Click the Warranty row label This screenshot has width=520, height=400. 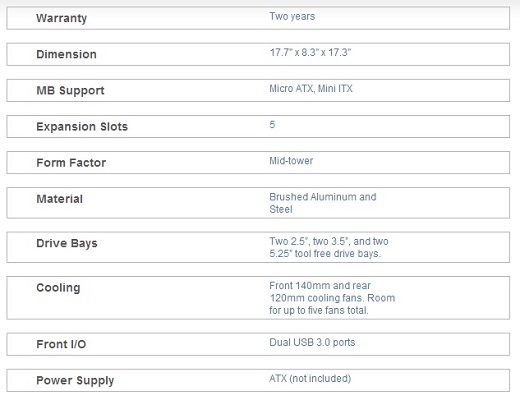(x=62, y=18)
